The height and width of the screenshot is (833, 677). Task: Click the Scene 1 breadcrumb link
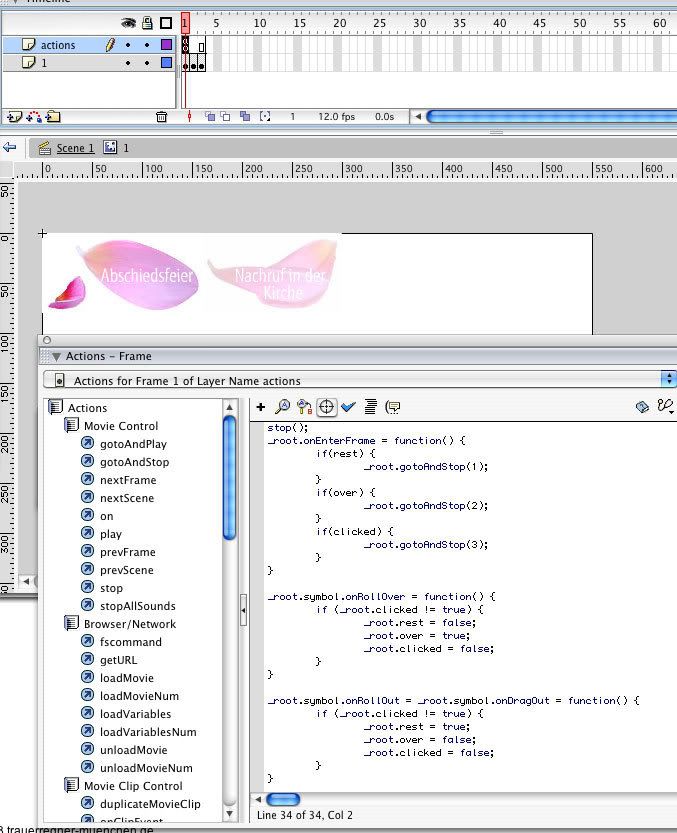(x=75, y=148)
